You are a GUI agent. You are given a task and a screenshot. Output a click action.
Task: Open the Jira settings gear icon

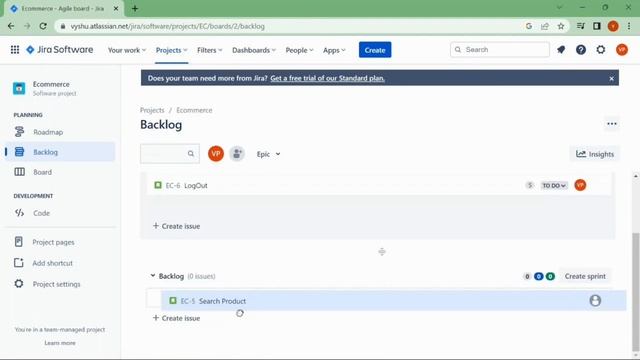click(601, 50)
